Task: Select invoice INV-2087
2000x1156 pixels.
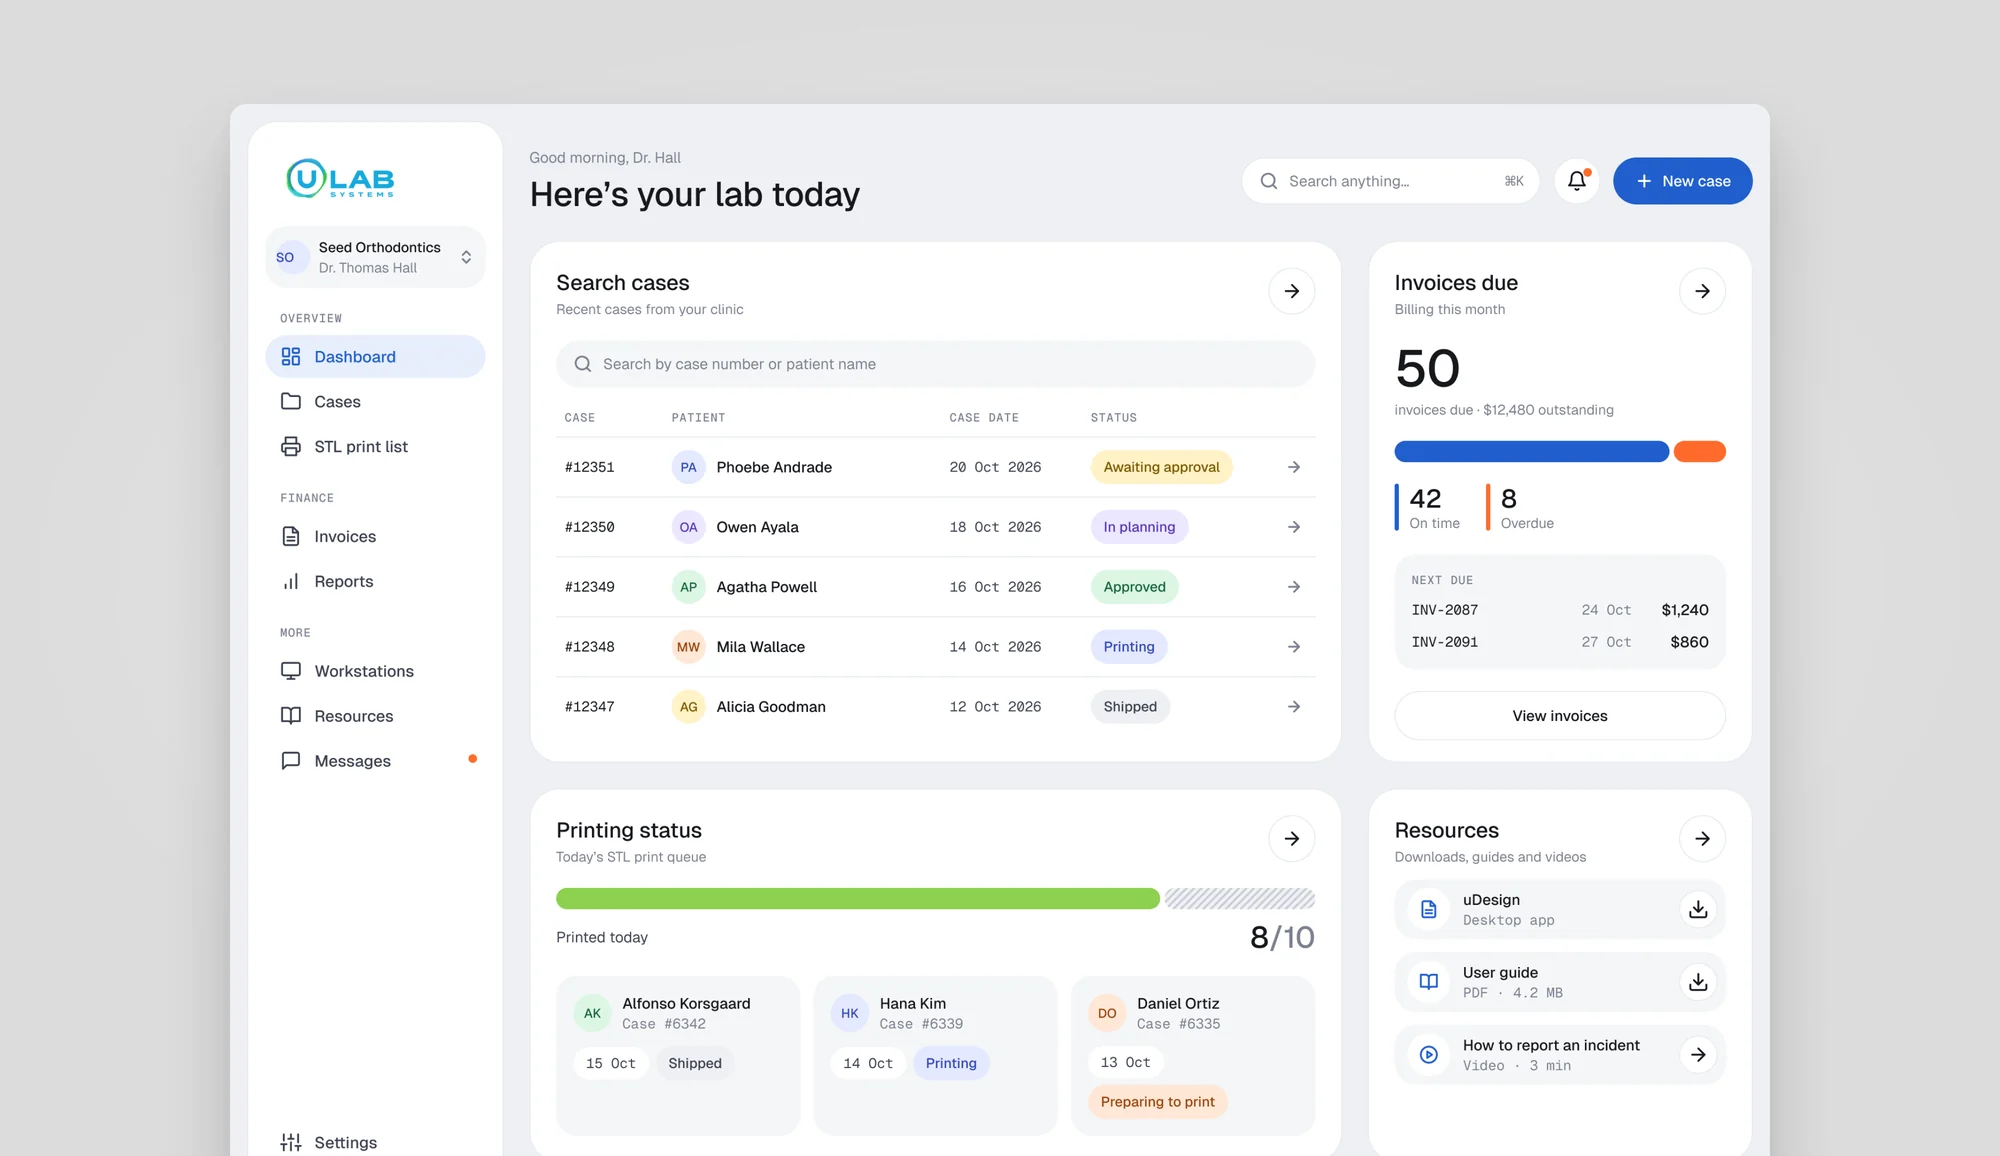Action: (x=1559, y=610)
